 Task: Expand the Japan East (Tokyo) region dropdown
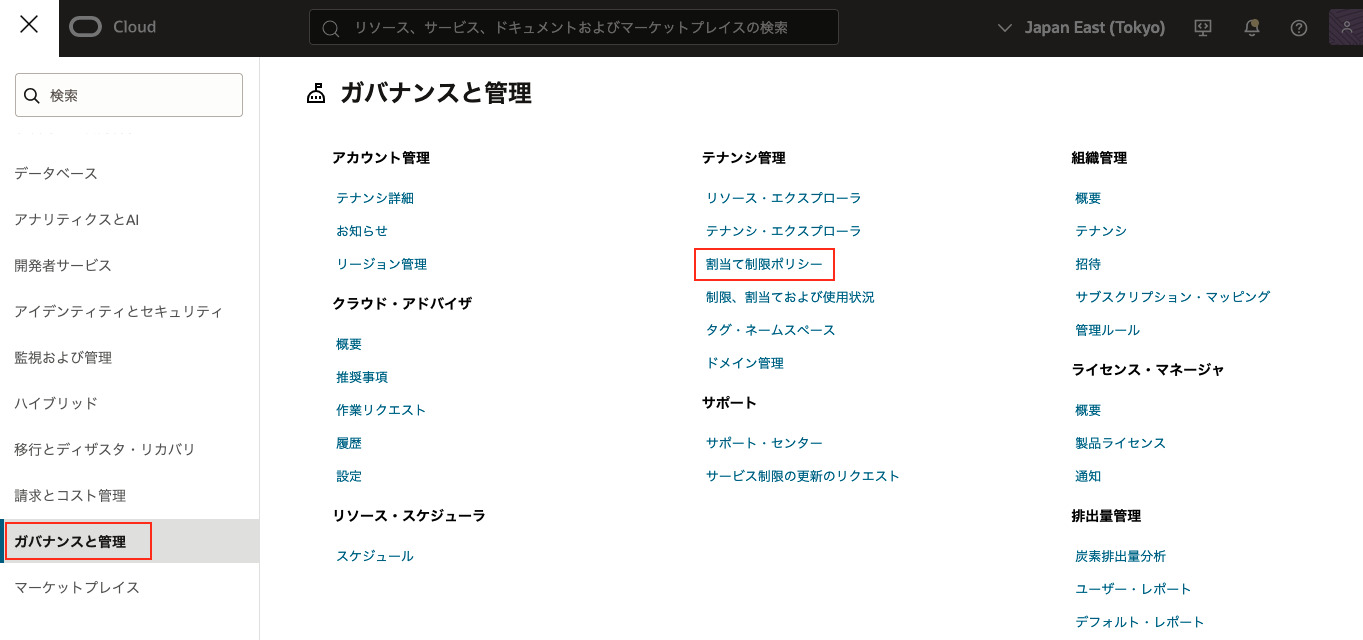[x=1082, y=28]
